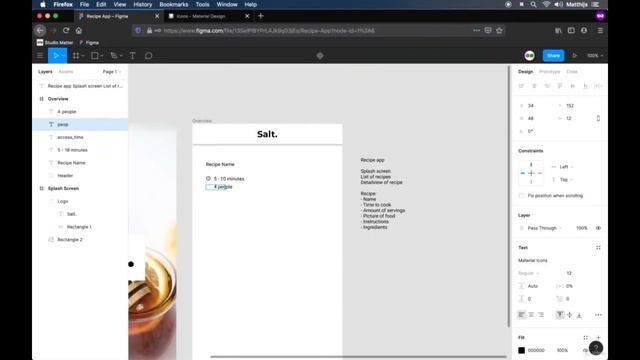
Task: Open the frame tool dropdown arrow
Action: click(x=83, y=56)
